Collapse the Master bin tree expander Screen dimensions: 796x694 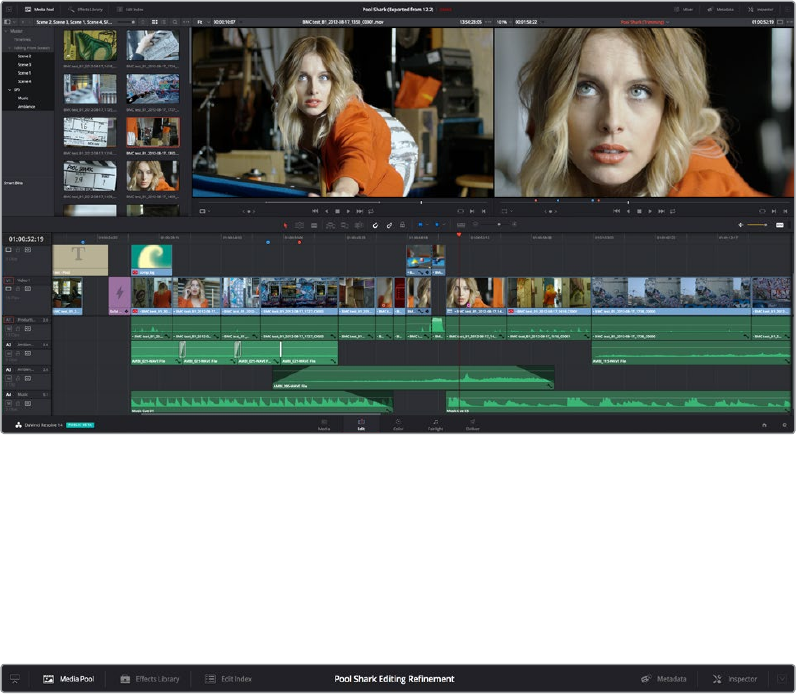(6, 31)
